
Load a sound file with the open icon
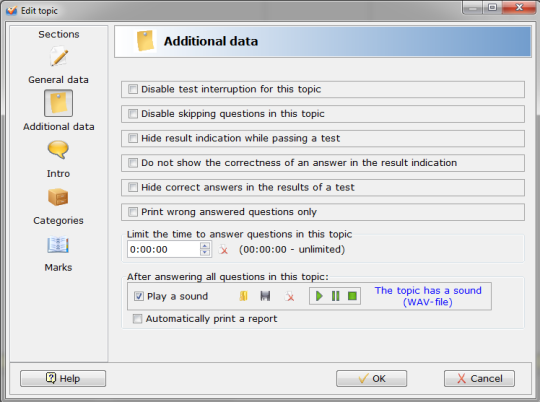[x=243, y=296]
